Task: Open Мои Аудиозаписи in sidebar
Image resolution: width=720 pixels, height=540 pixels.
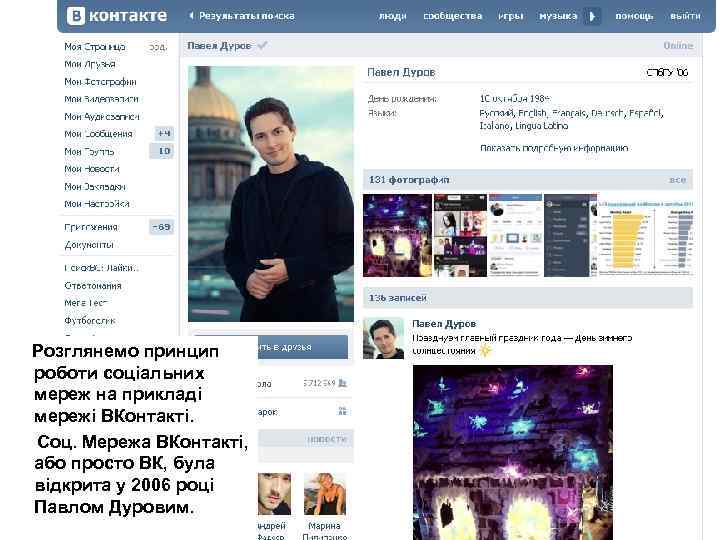Action: (x=101, y=117)
